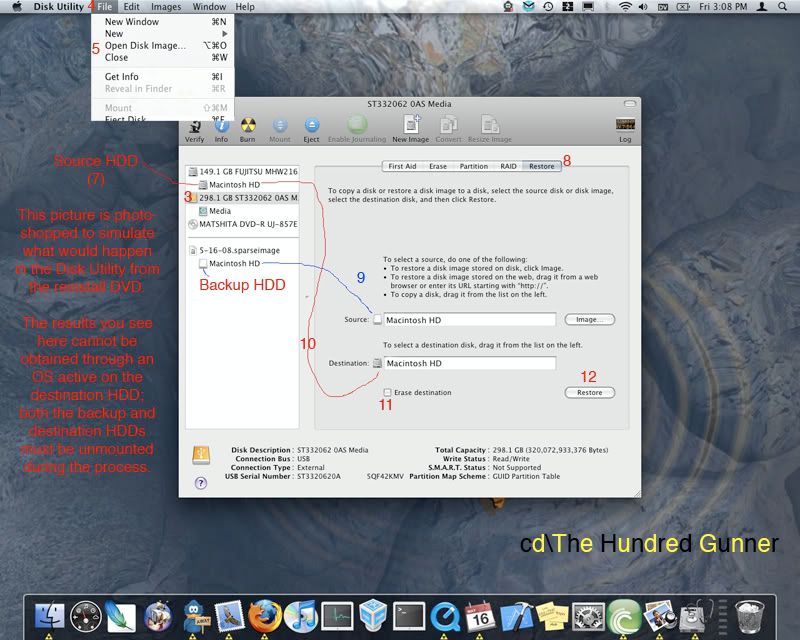Open the Help menu
The height and width of the screenshot is (640, 800).
(x=245, y=7)
